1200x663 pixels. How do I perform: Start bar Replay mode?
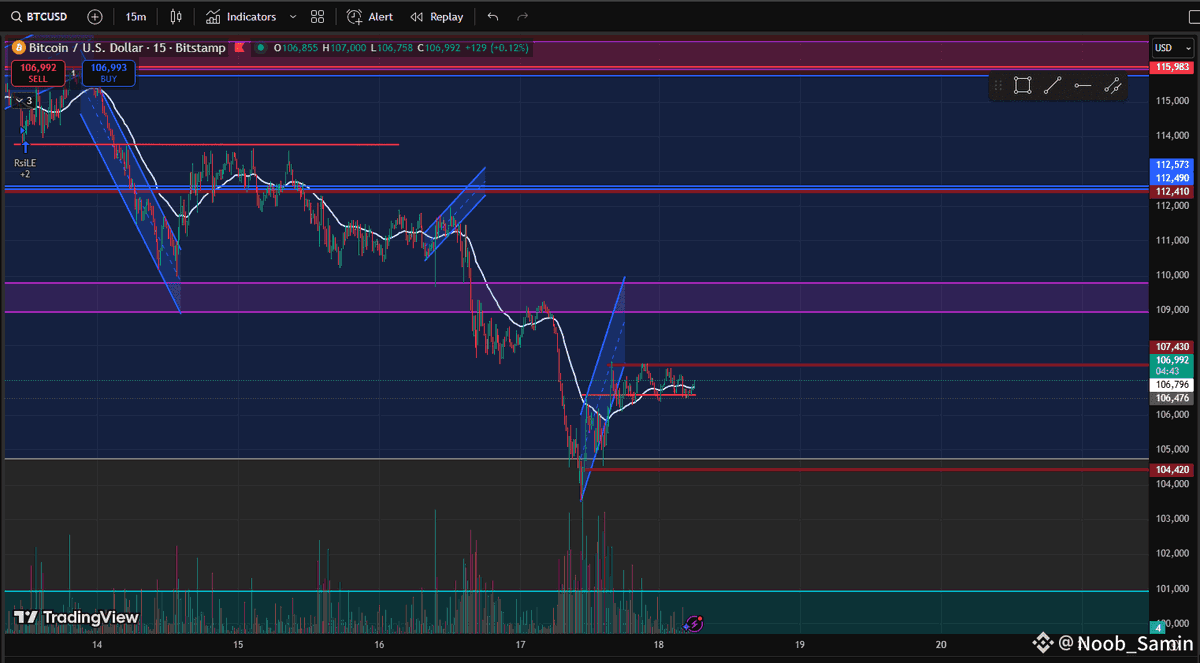(x=437, y=17)
